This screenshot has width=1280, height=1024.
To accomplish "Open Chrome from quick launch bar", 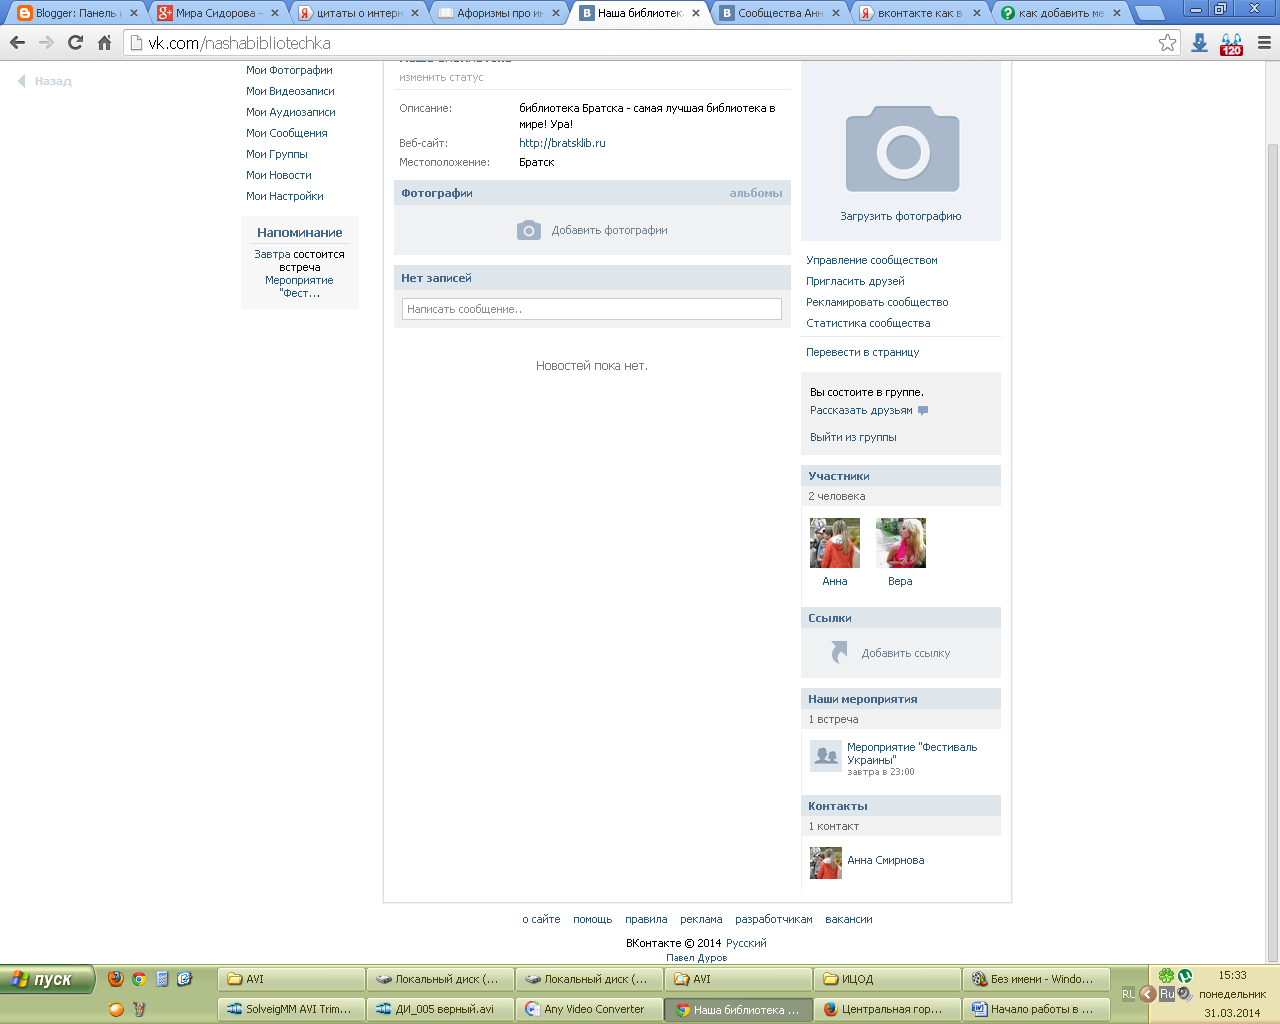I will (139, 979).
